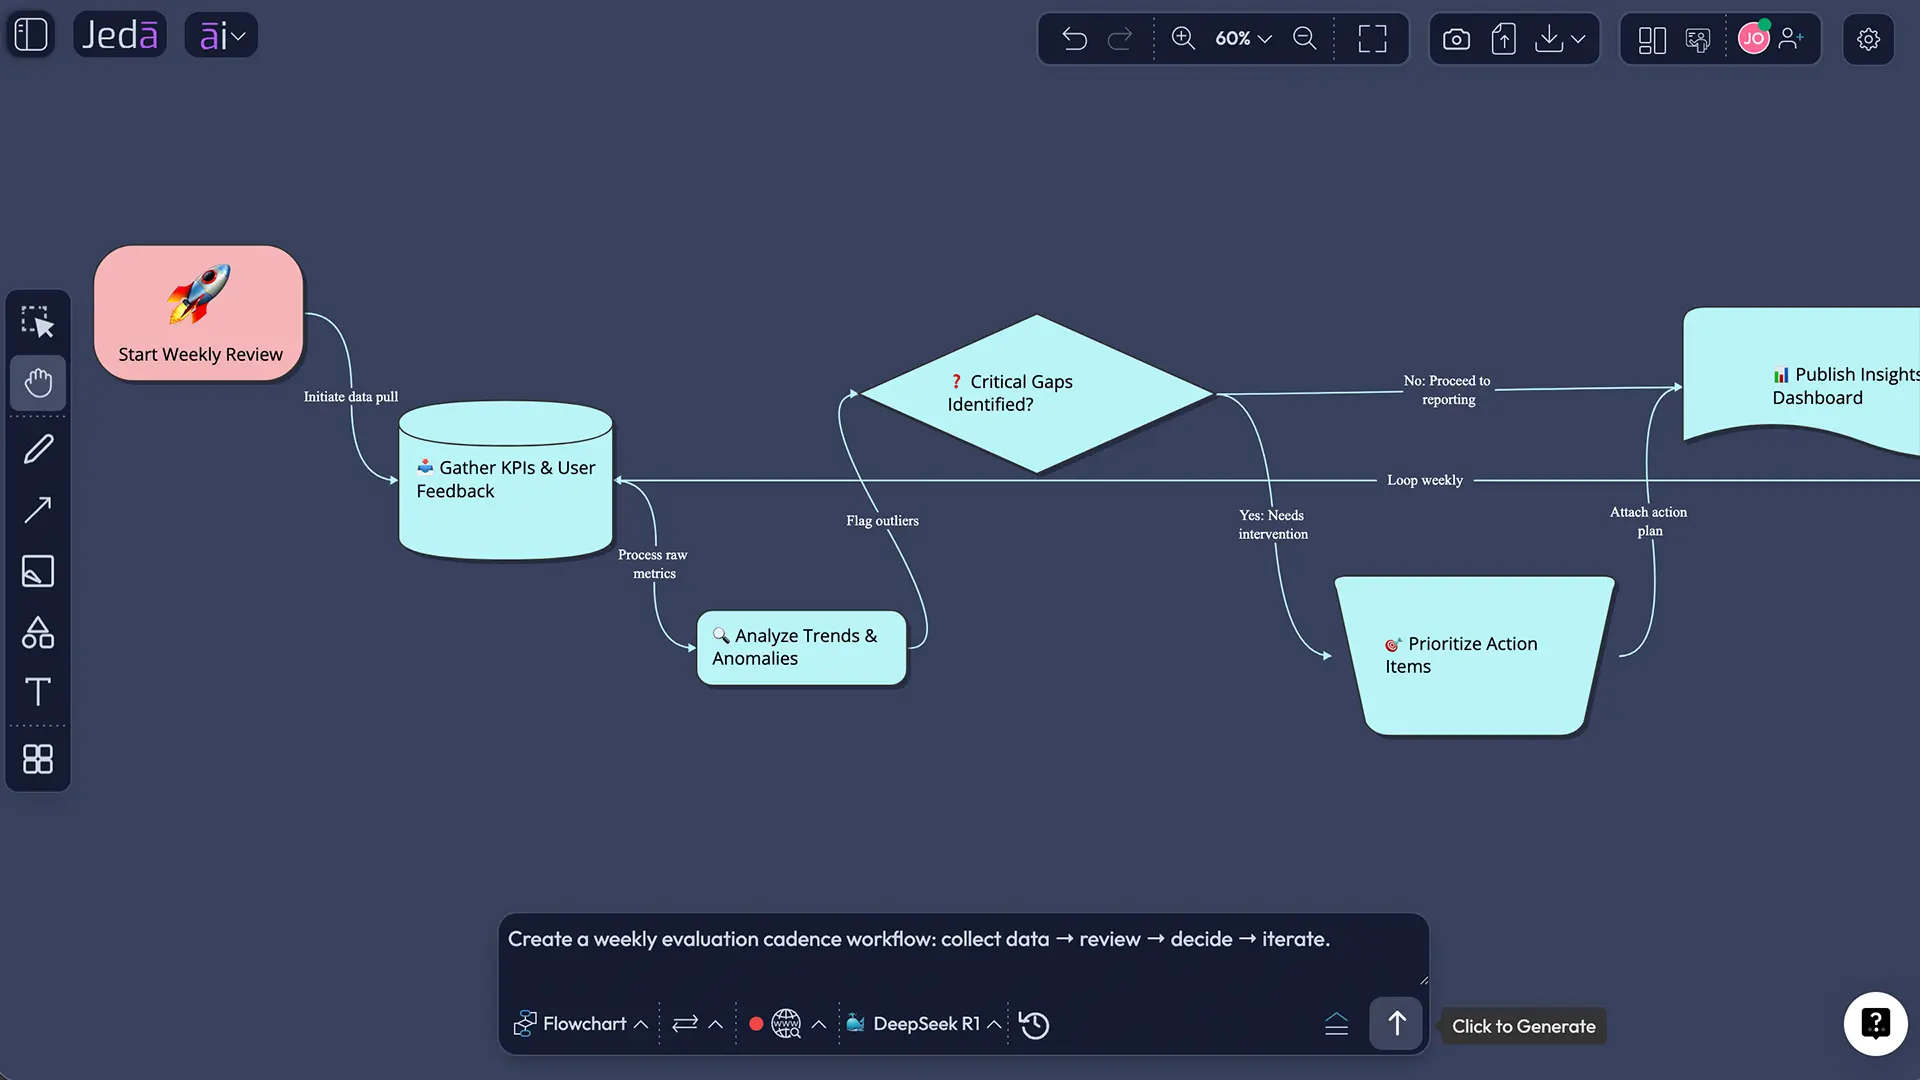Screen dimensions: 1920x1080
Task: Select the Critical Gaps Identified diamond
Action: pyautogui.click(x=1037, y=394)
